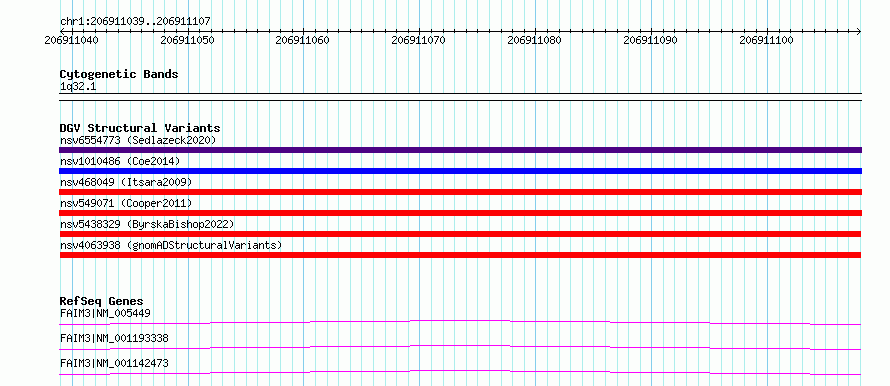Click ruler position 206911080
Image resolution: width=890 pixels, height=386 pixels.
tap(535, 40)
